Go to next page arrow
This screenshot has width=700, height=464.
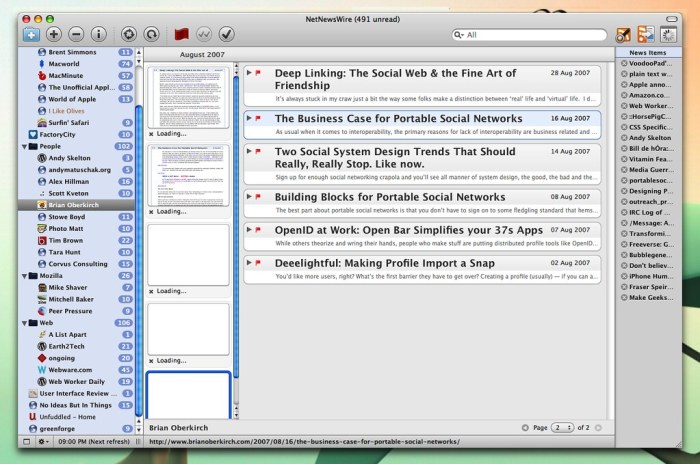pyautogui.click(x=598, y=428)
